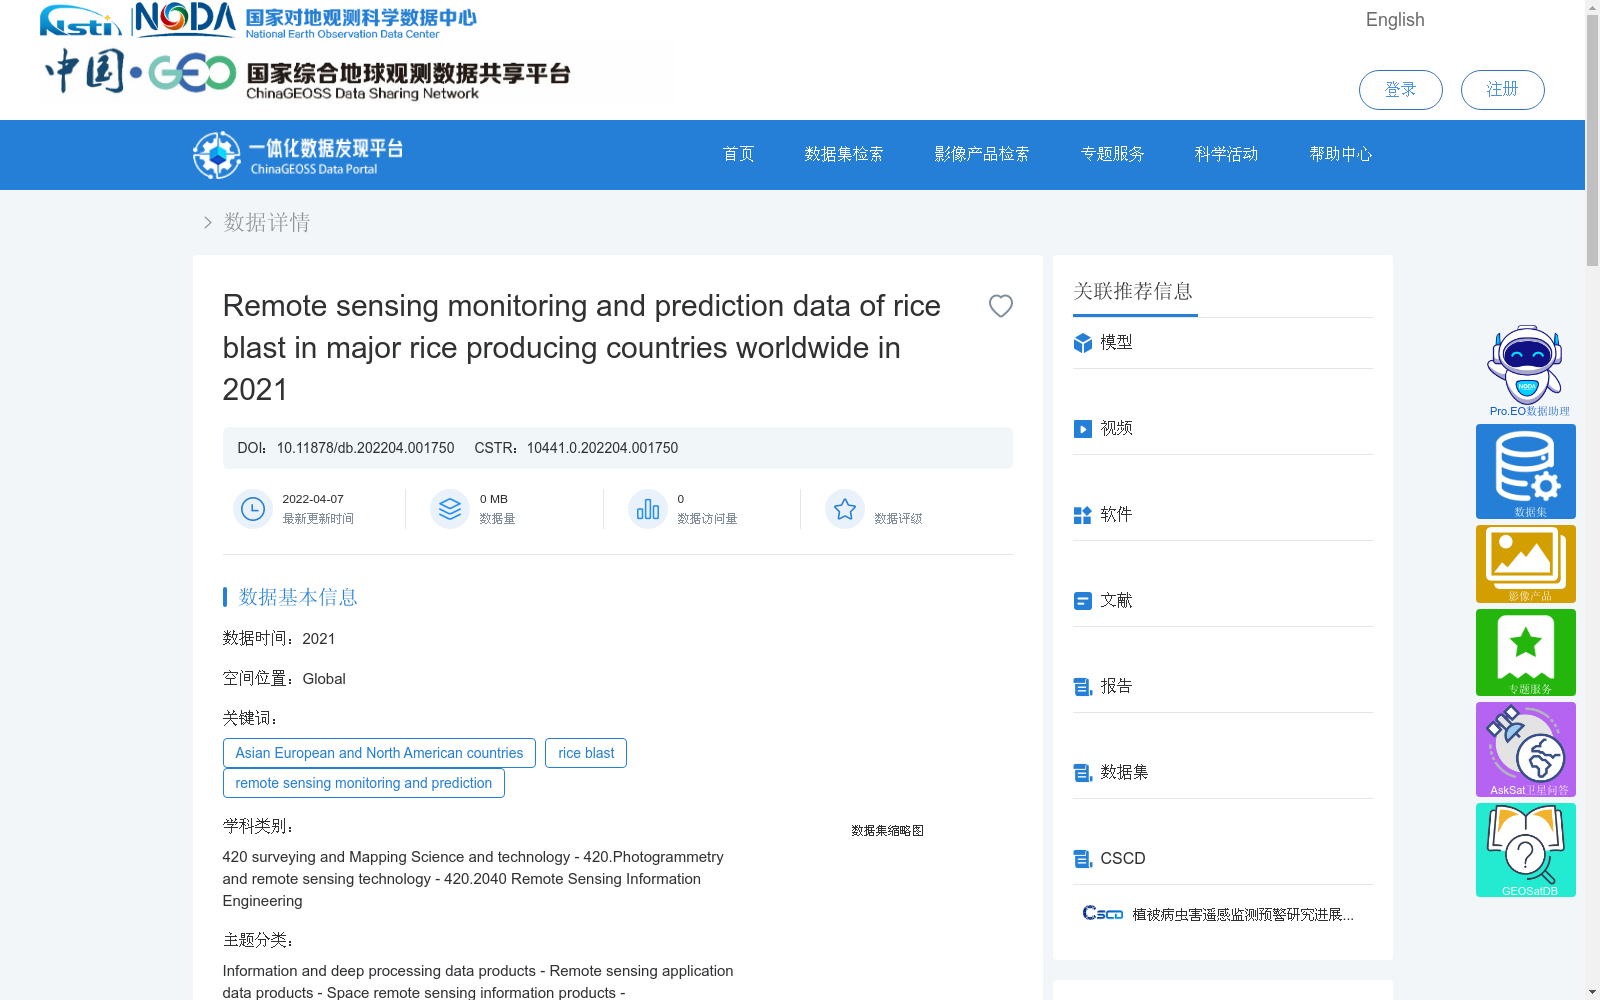The height and width of the screenshot is (1000, 1600).
Task: Open 专题服务 navigation item
Action: tap(1112, 154)
